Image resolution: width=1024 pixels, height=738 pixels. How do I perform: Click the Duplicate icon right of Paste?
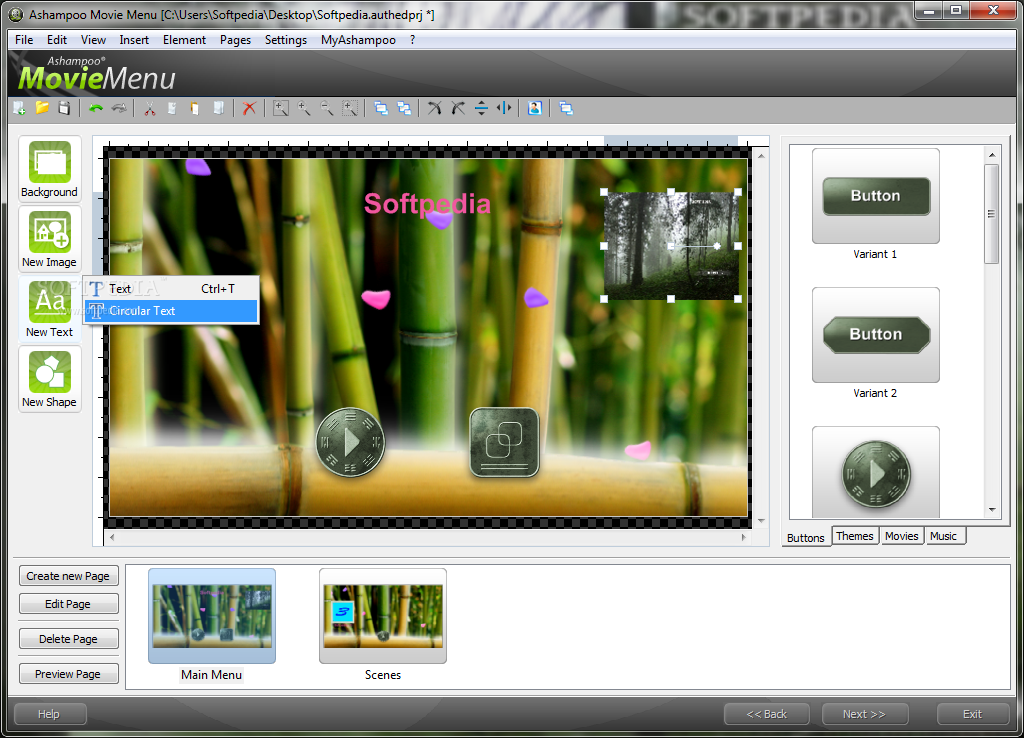[219, 108]
